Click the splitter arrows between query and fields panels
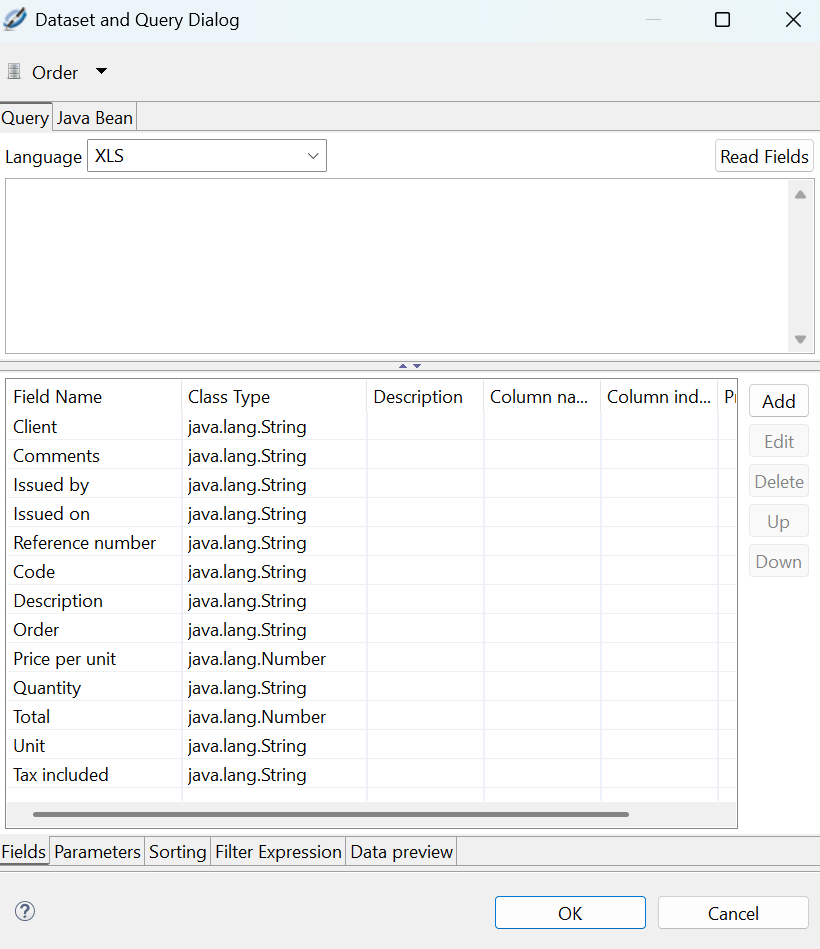This screenshot has height=949, width=820. [x=409, y=366]
